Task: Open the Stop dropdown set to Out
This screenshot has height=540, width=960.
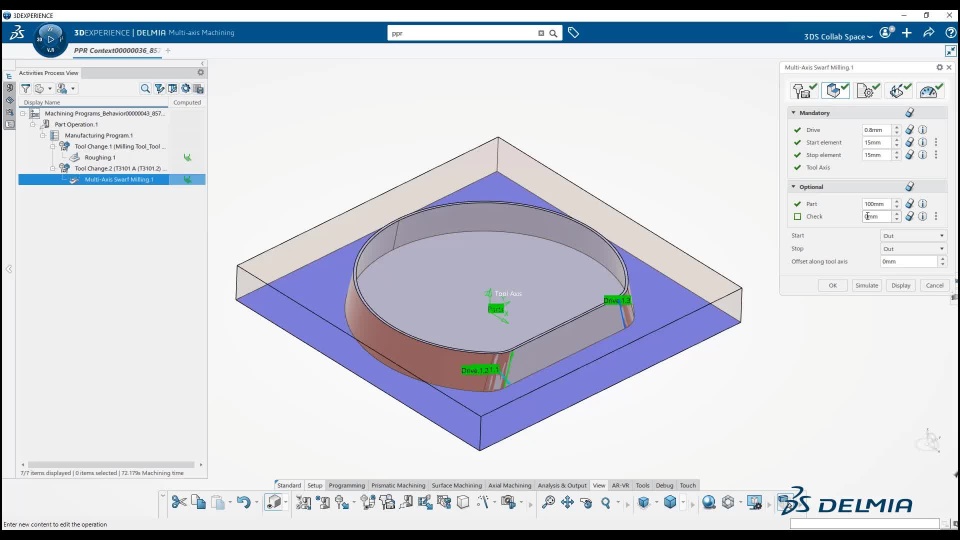Action: (913, 249)
